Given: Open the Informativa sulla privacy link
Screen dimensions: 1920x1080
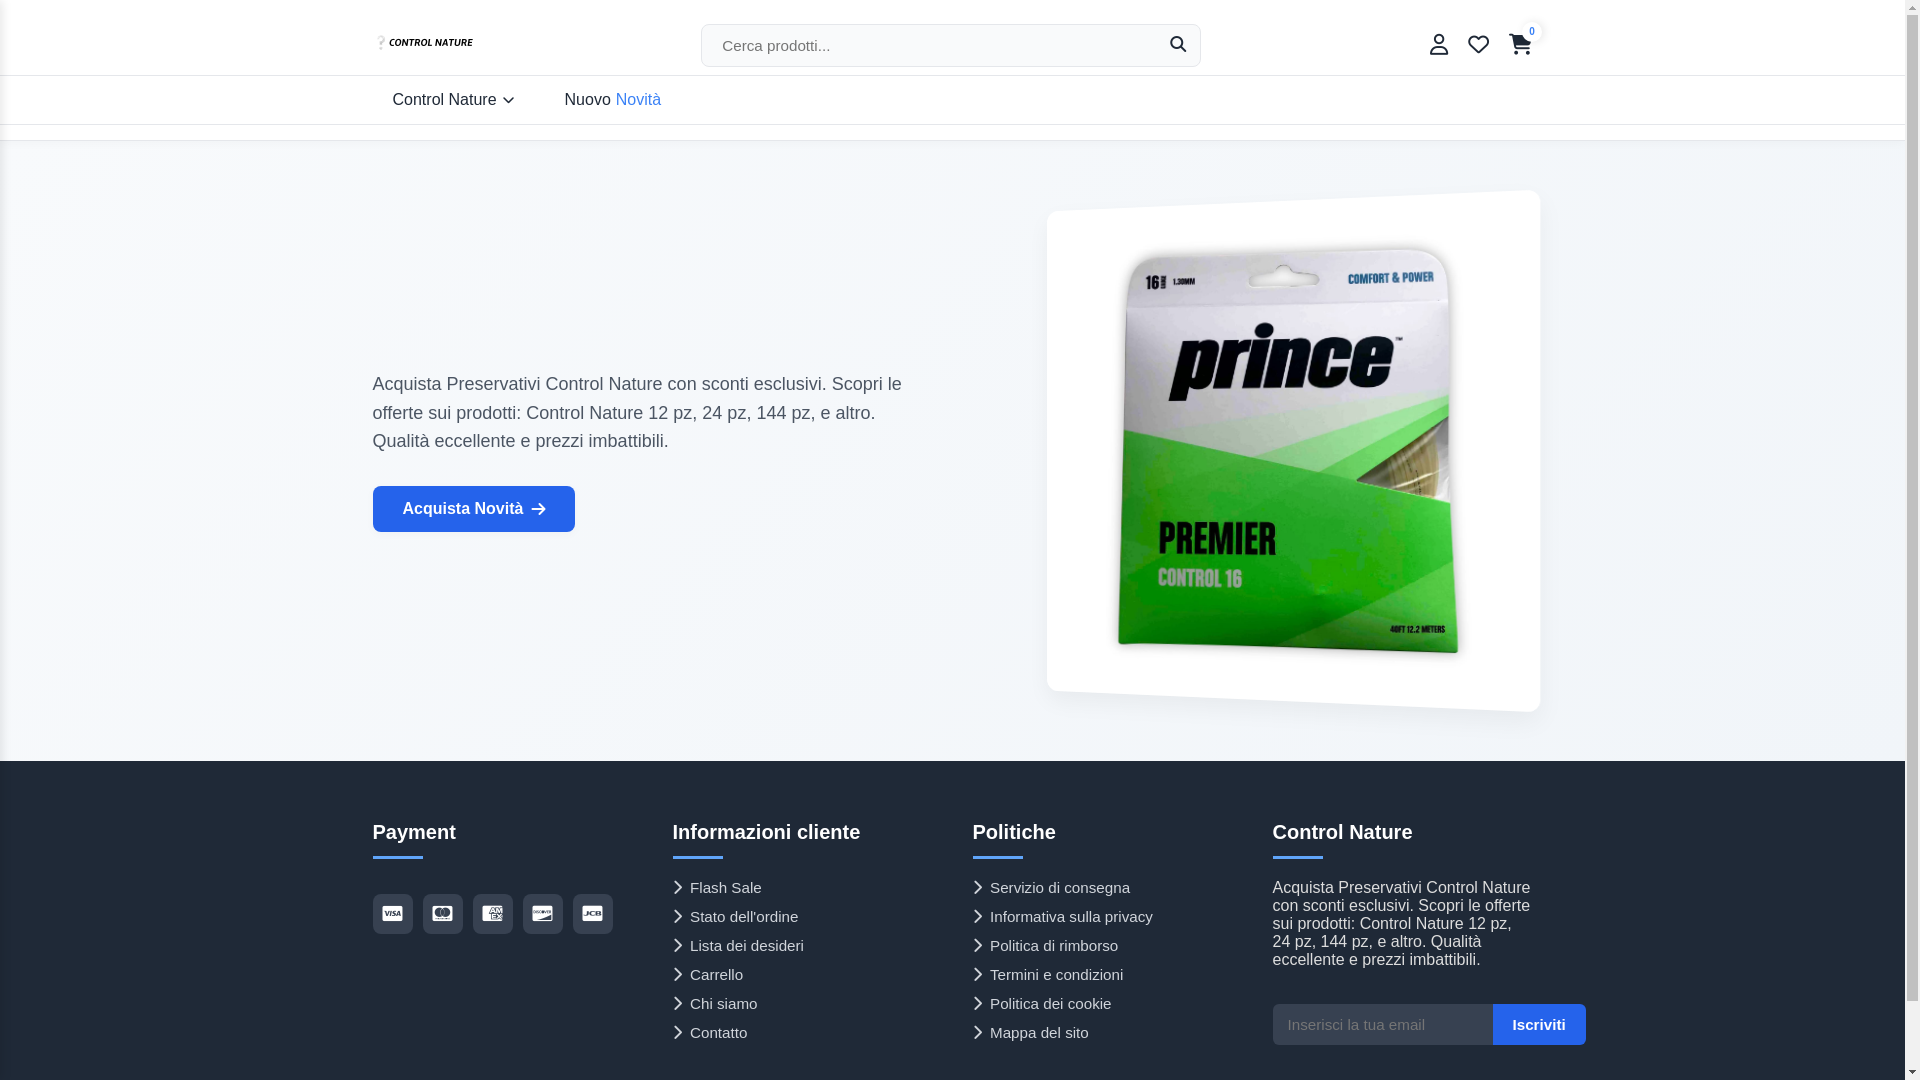Looking at the screenshot, I should (1070, 917).
